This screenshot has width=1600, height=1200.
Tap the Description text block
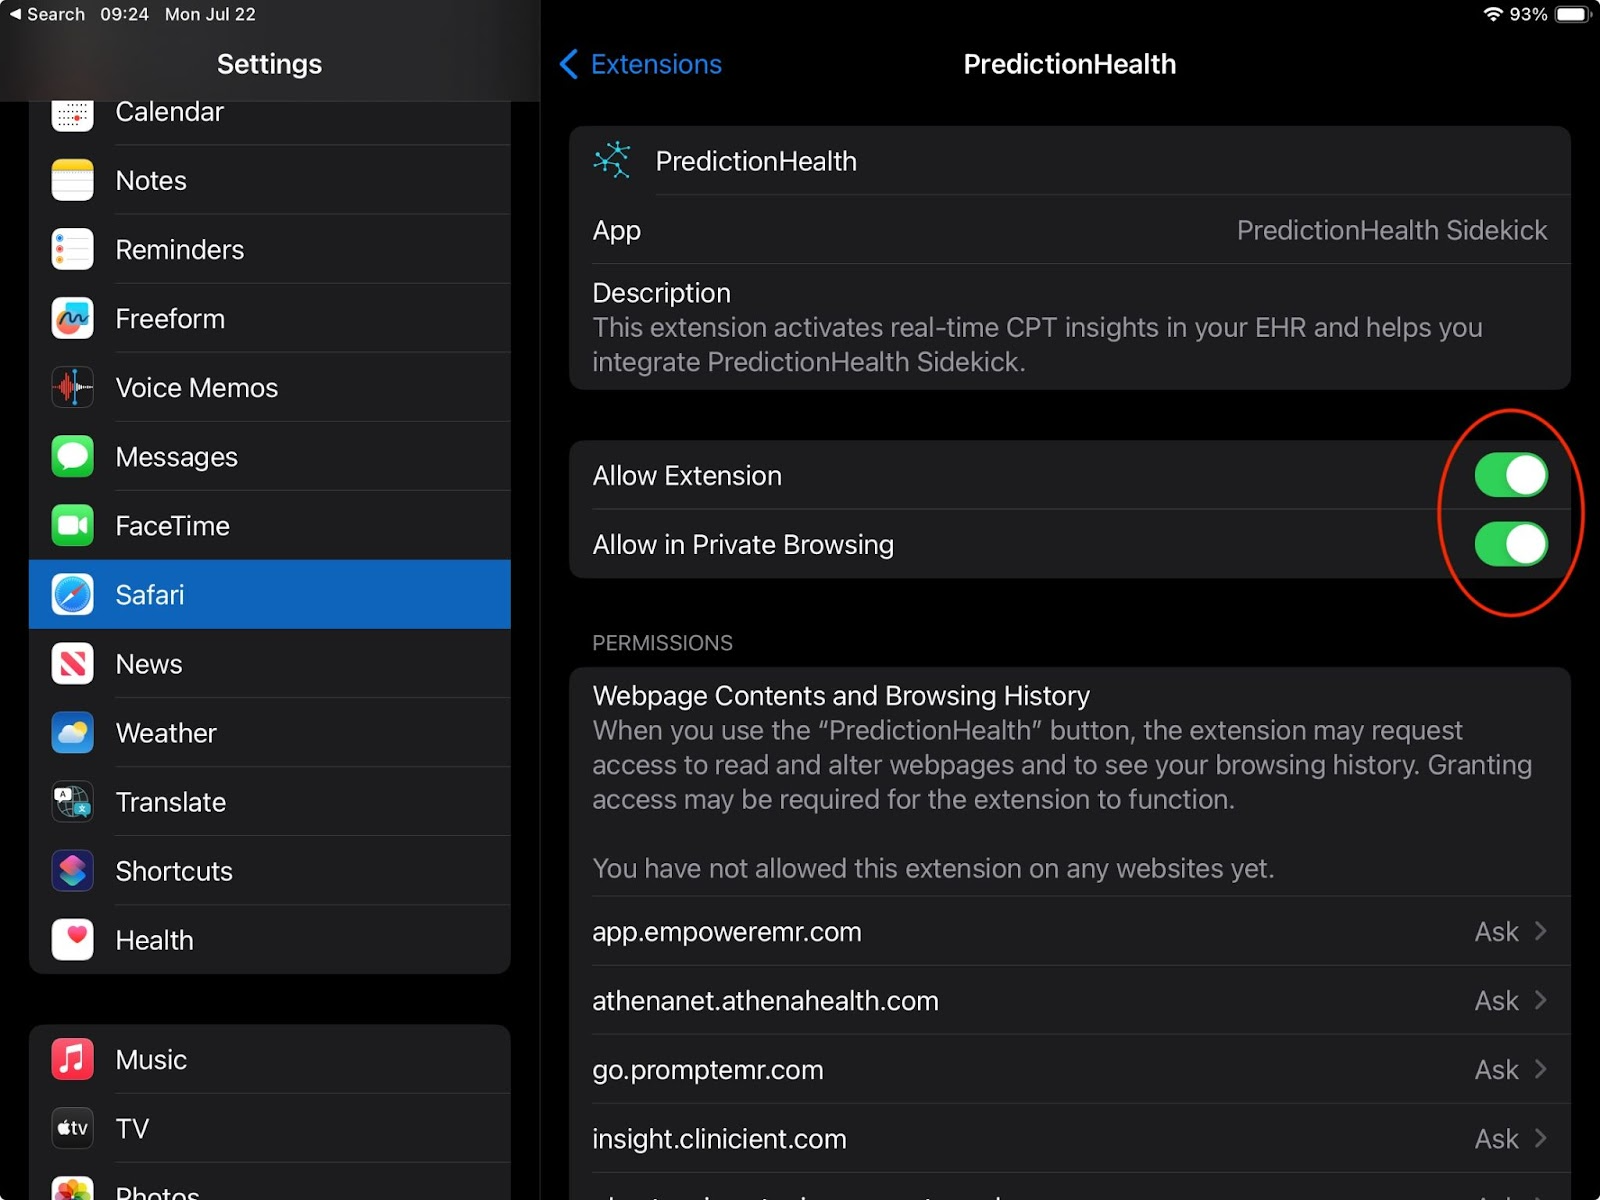pos(1070,327)
